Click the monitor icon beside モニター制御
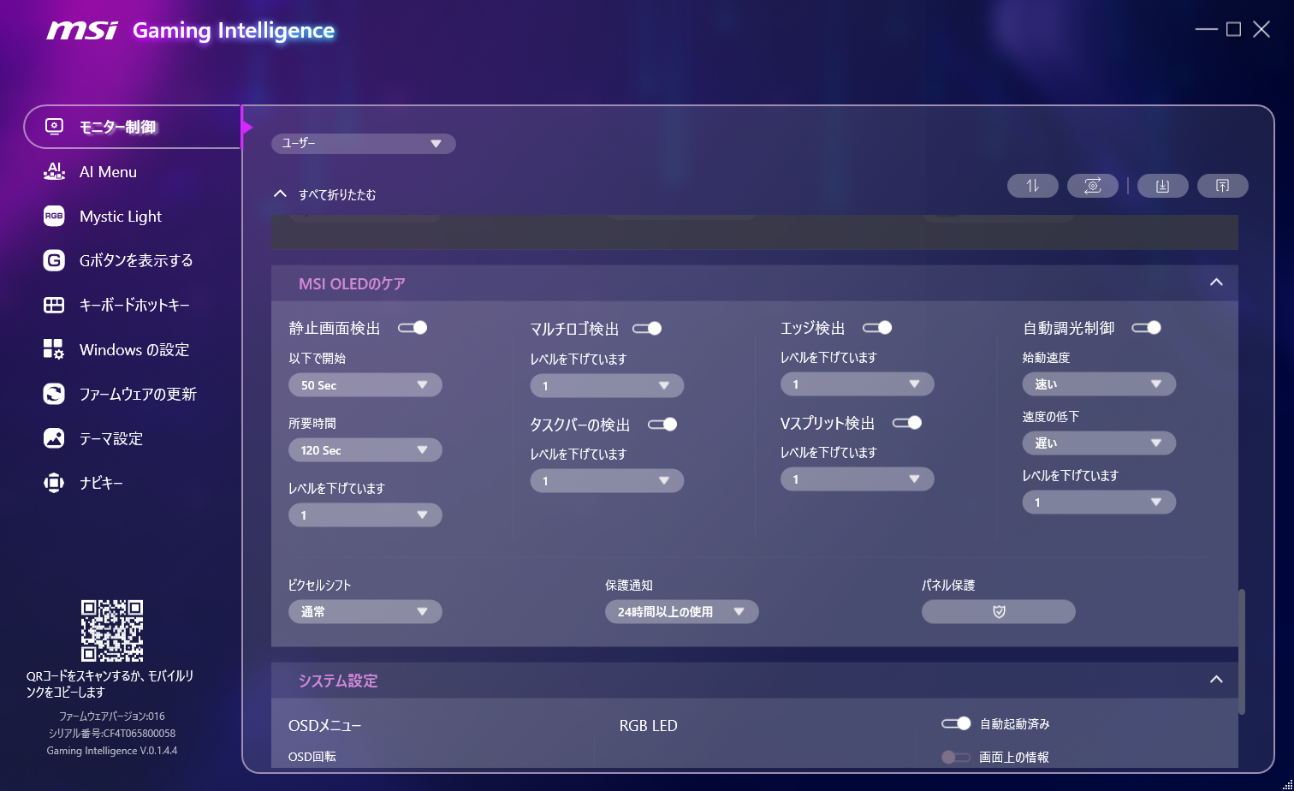Screen dimensions: 1294x791 point(54,127)
